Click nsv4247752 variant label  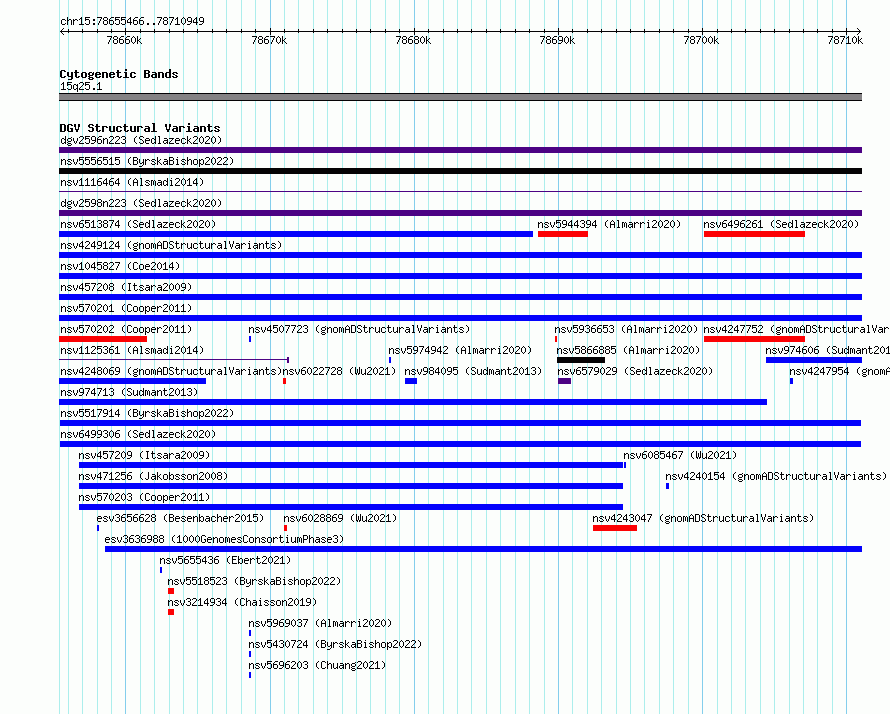(x=796, y=329)
